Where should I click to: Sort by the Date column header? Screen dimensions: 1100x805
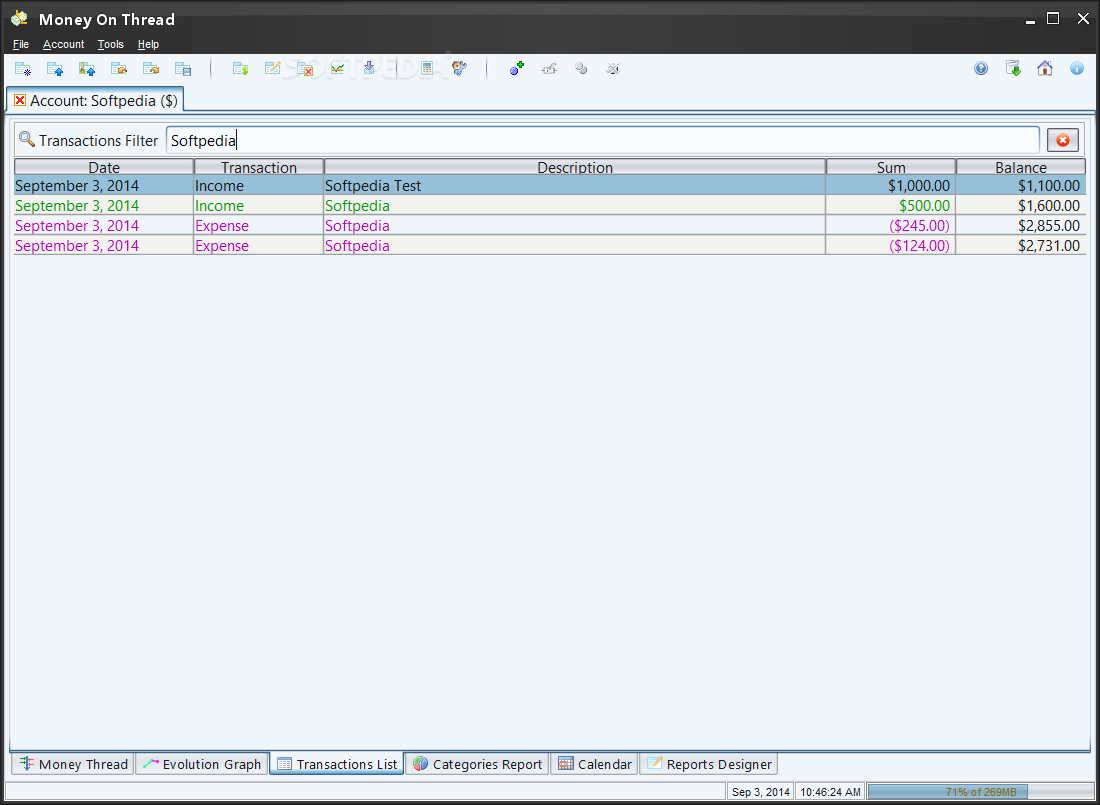pos(104,167)
